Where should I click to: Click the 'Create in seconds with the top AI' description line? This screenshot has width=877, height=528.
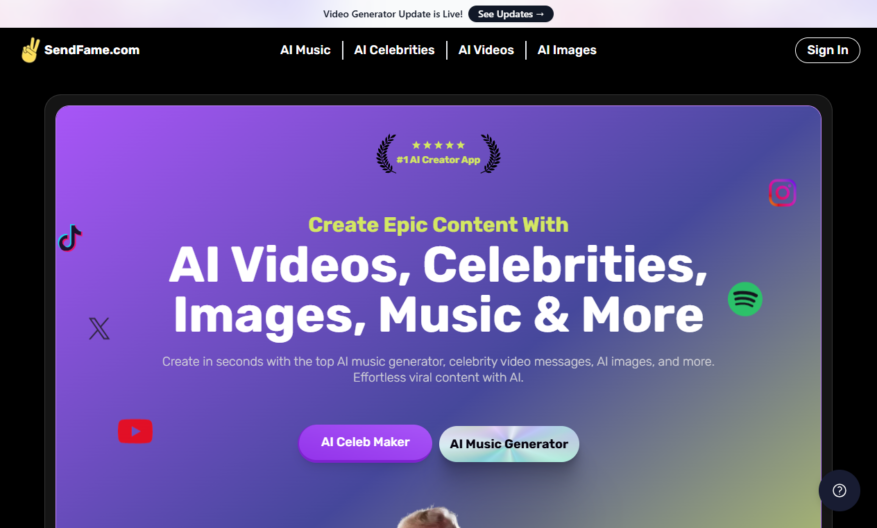click(x=438, y=362)
